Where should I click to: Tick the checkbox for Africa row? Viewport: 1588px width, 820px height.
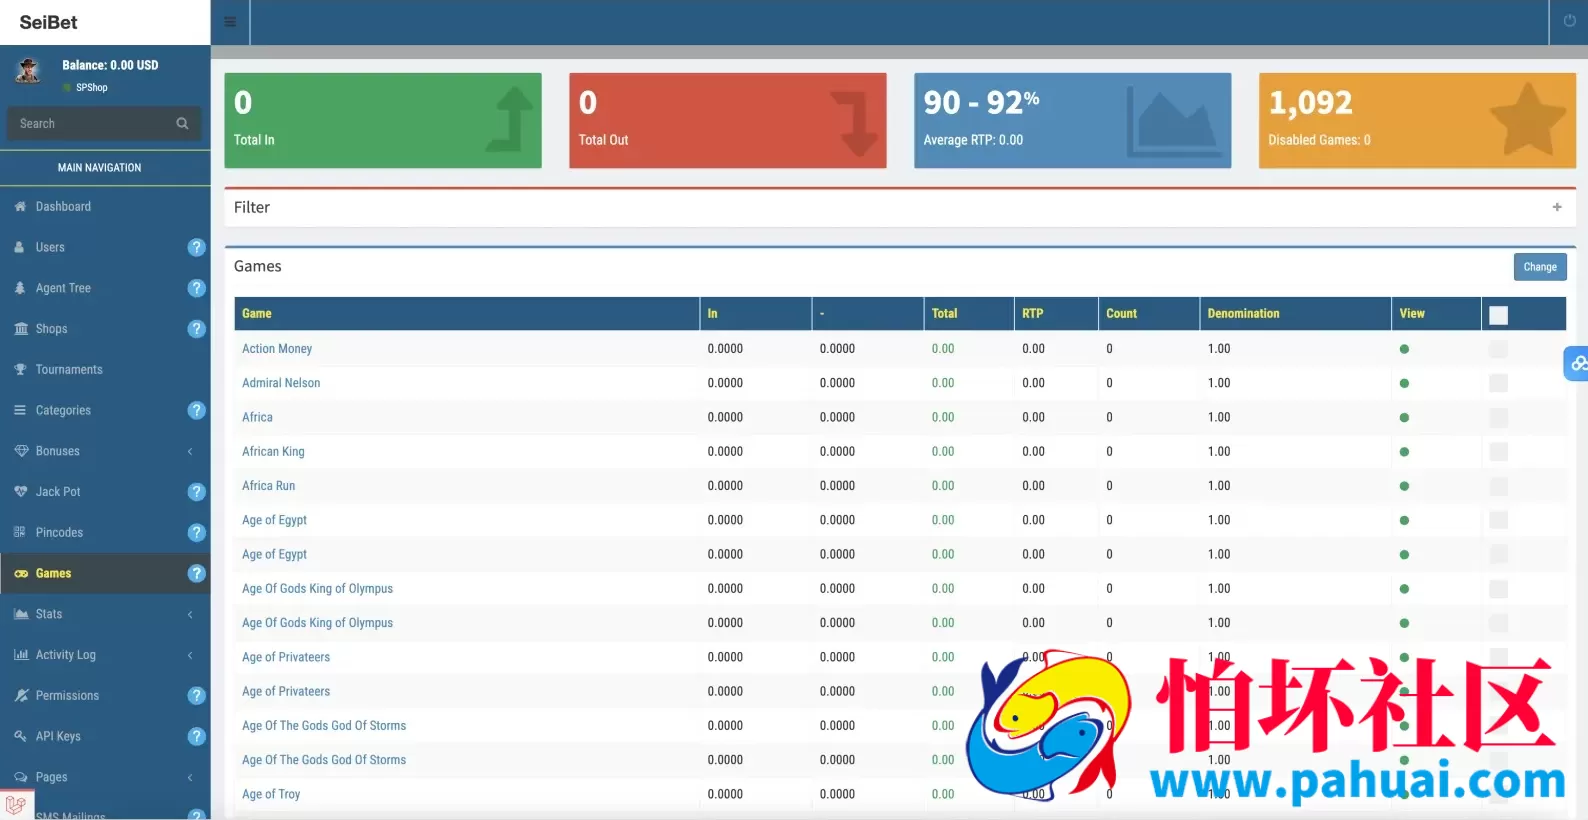(x=1498, y=417)
